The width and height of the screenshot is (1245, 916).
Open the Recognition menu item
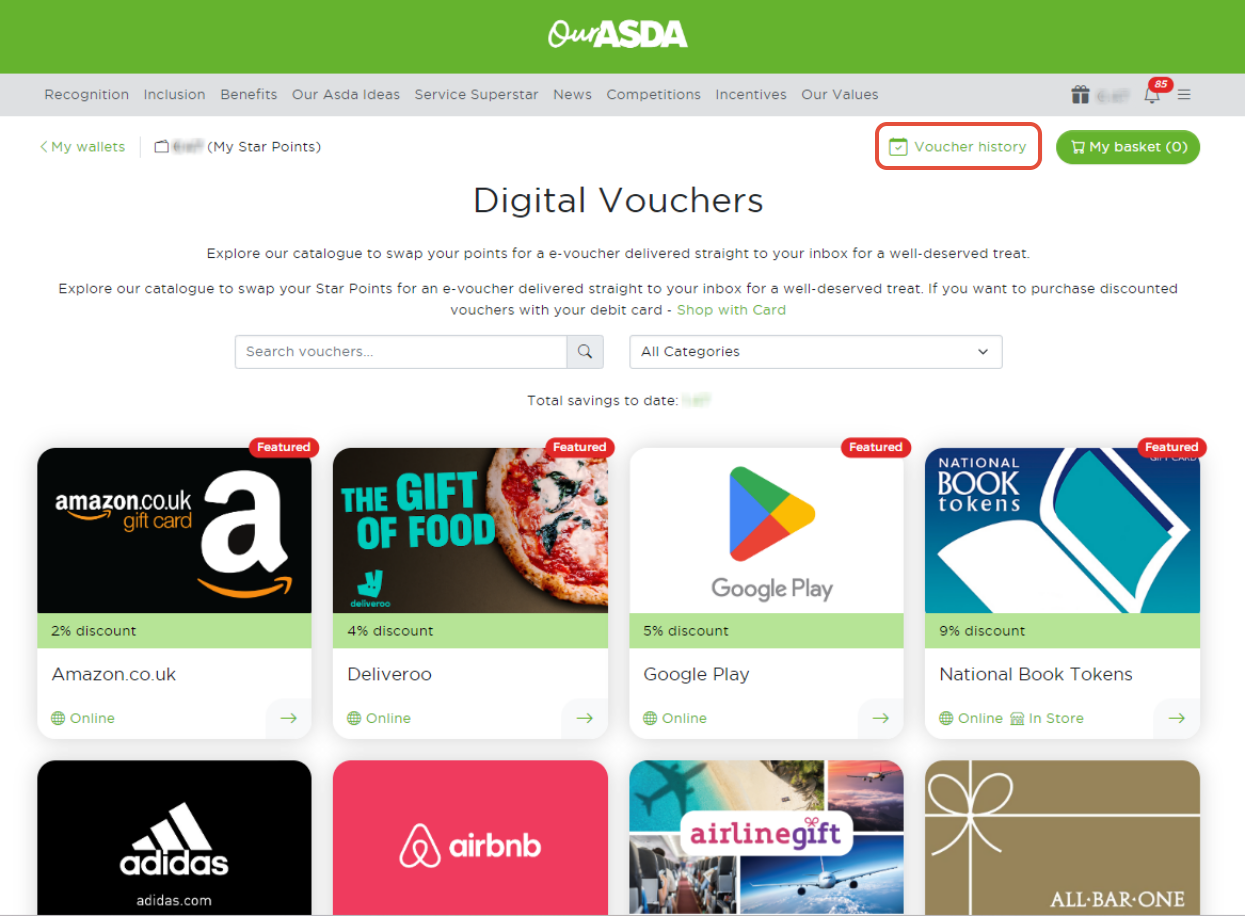coord(87,95)
